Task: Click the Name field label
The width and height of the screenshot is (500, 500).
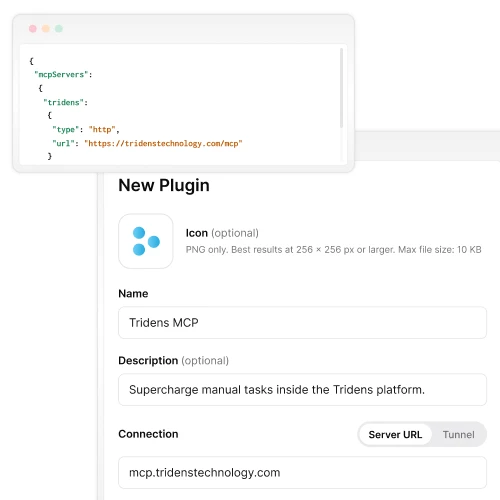Action: [x=133, y=294]
